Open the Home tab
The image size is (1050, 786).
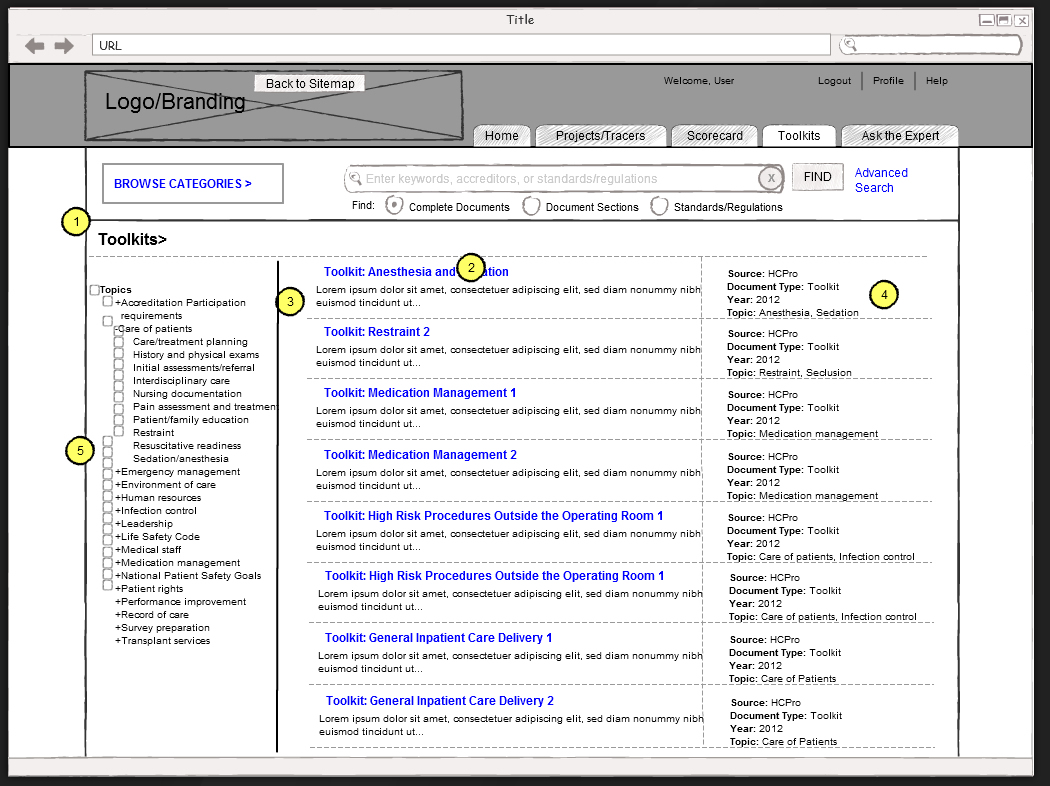point(502,136)
